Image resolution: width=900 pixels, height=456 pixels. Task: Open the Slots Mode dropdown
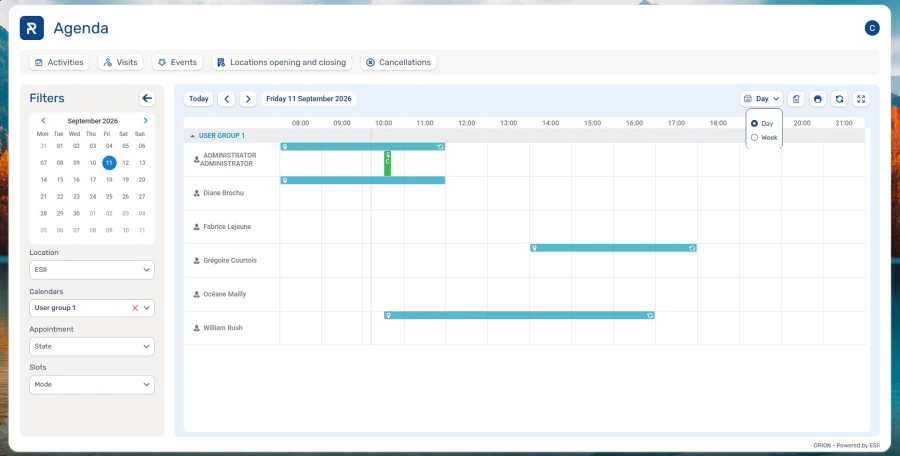pyautogui.click(x=92, y=384)
